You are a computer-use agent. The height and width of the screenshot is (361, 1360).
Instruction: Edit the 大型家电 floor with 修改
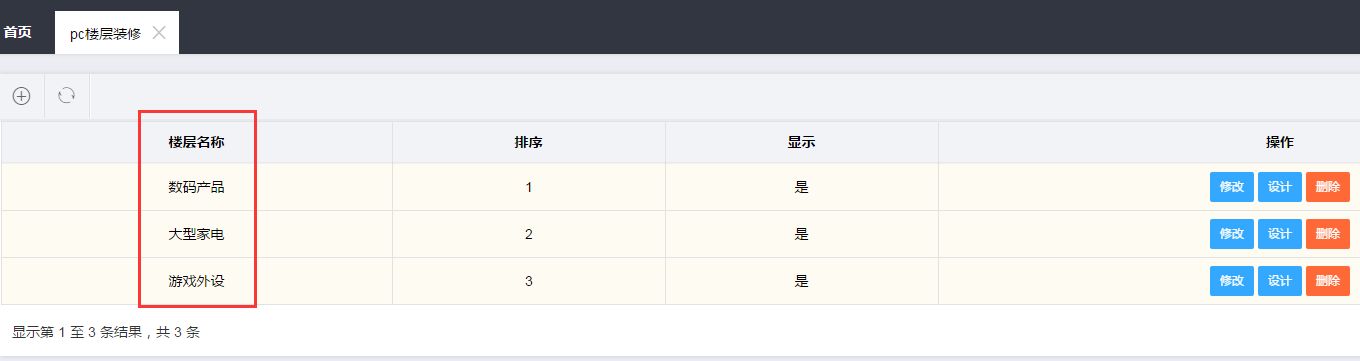pos(1232,234)
